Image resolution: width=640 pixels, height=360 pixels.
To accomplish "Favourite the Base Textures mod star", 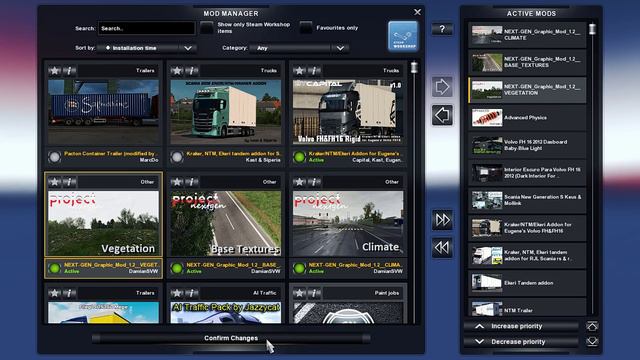I will (177, 182).
